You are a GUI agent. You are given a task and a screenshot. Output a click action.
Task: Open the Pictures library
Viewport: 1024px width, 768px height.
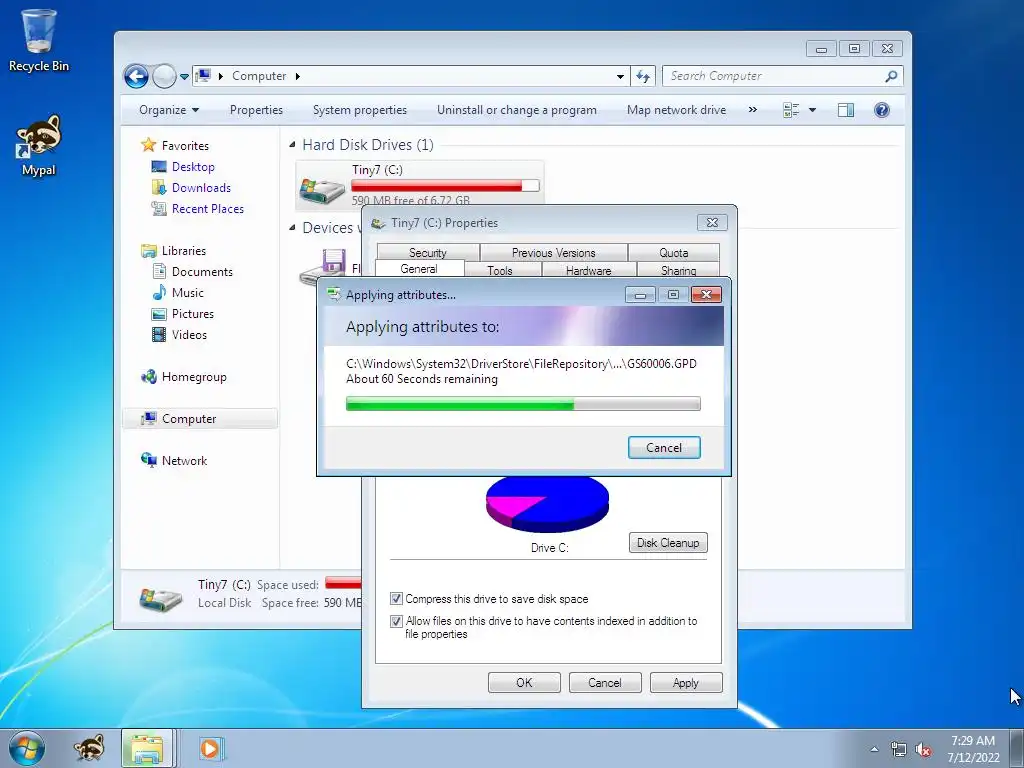[x=193, y=313]
